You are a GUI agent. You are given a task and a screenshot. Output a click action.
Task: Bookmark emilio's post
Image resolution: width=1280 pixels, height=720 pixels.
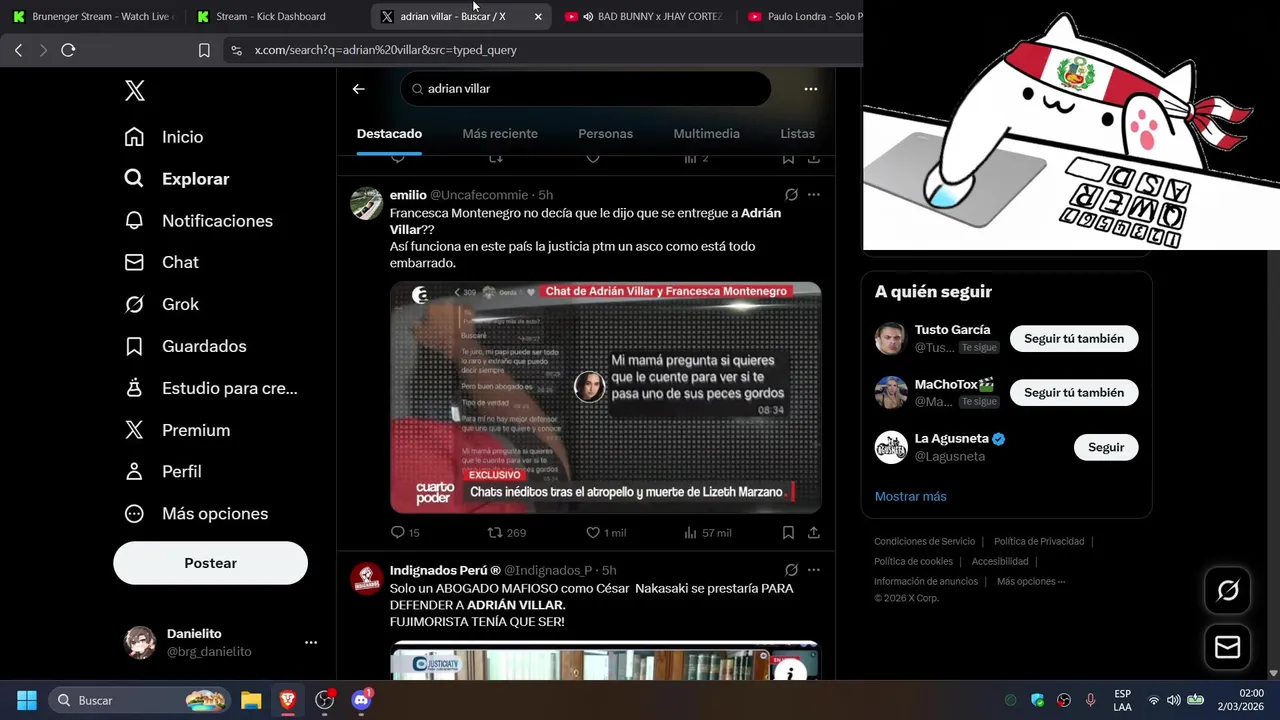(x=788, y=533)
